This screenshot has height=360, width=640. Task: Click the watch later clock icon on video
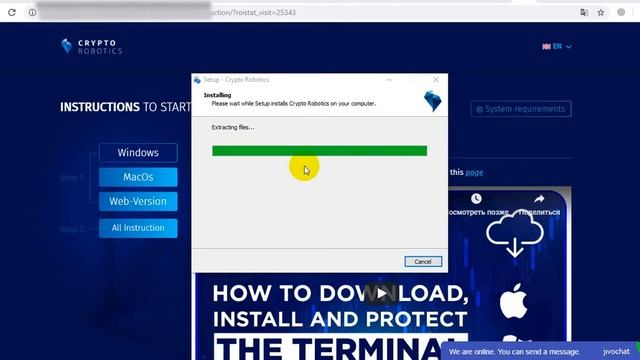pos(476,199)
